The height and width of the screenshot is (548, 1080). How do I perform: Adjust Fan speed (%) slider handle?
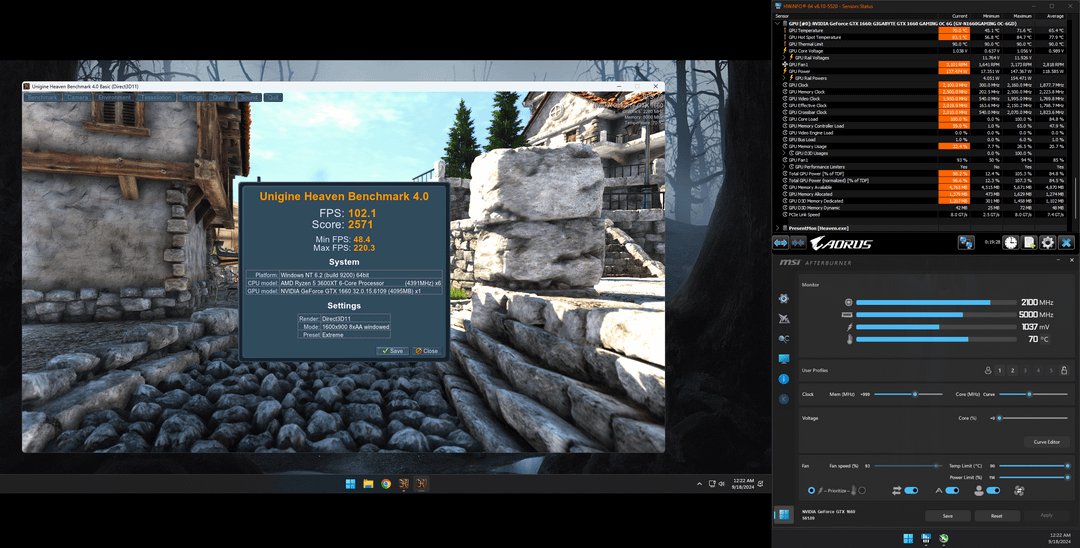(937, 466)
